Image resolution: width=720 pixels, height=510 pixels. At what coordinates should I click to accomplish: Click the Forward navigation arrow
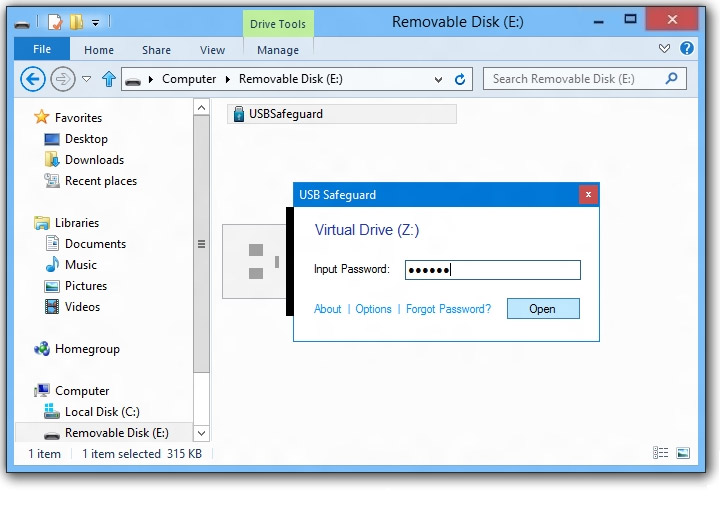[62, 79]
